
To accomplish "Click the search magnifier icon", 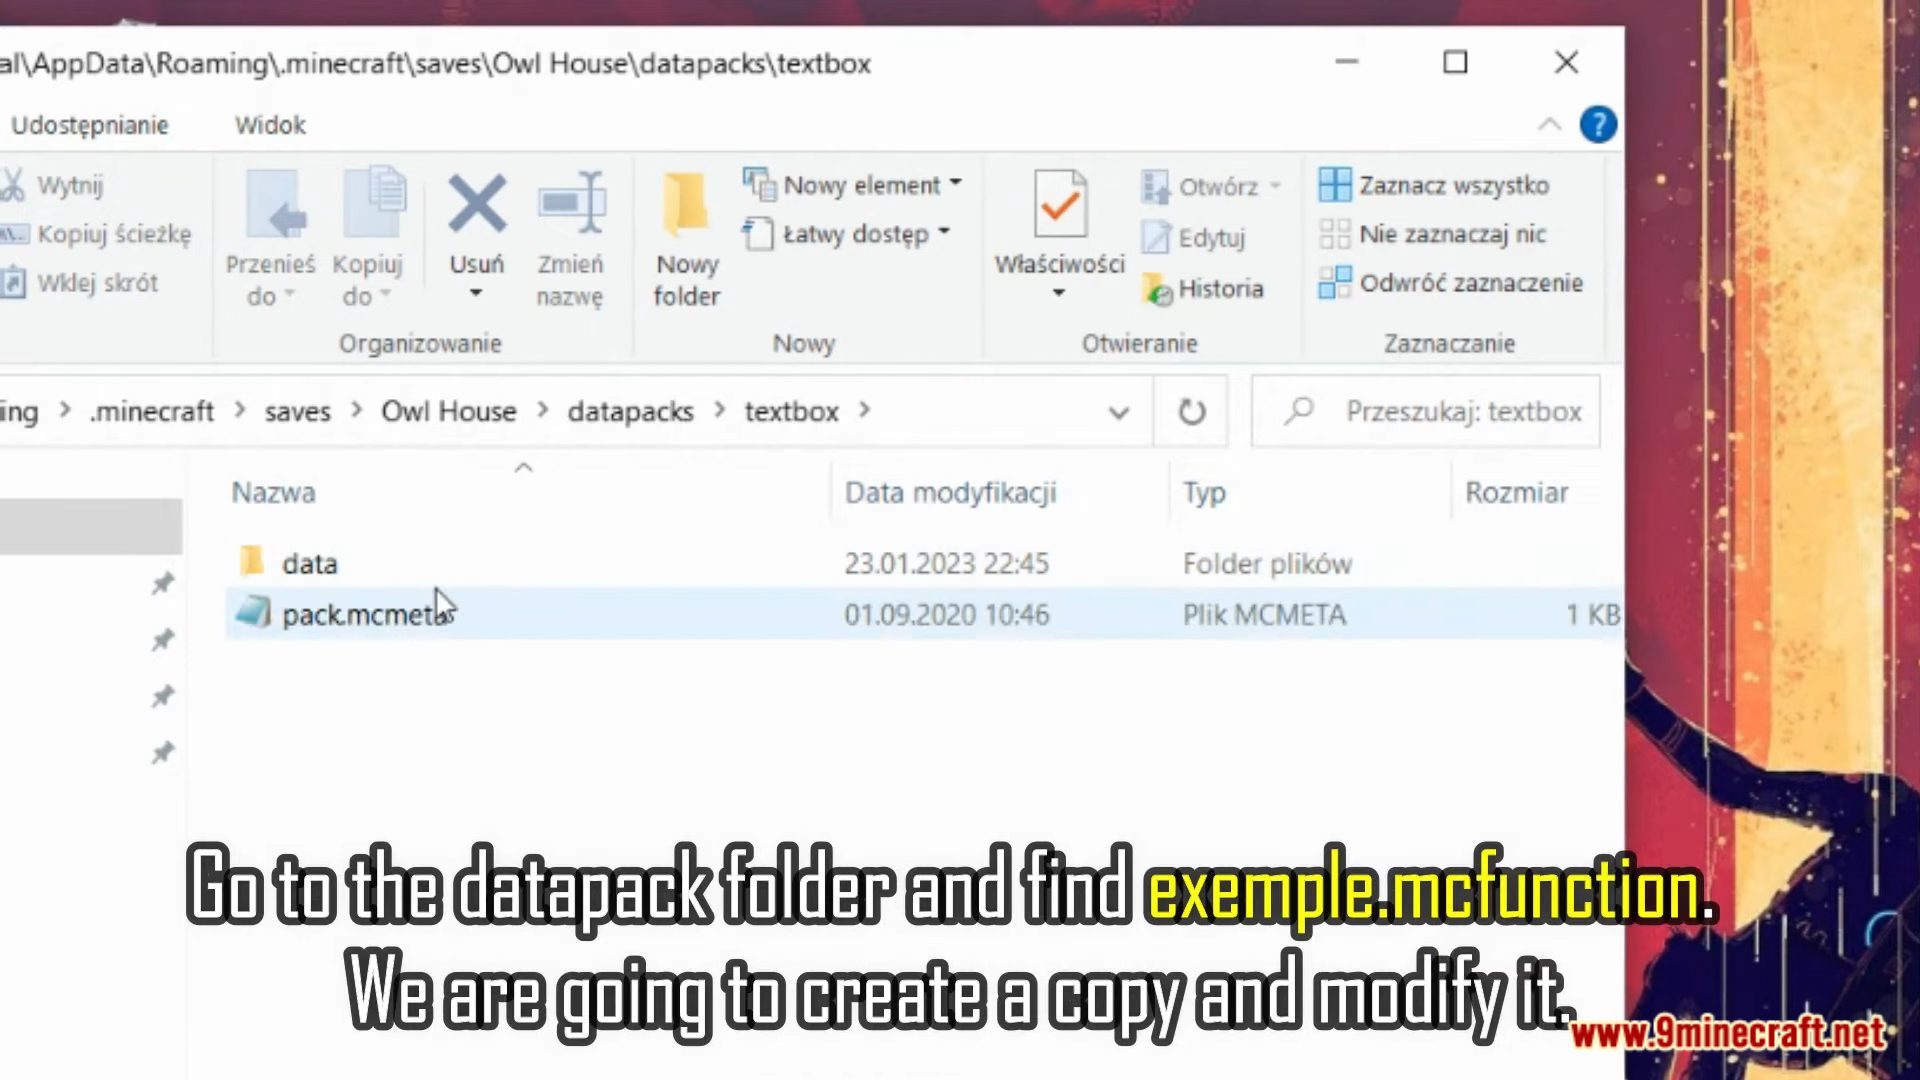I will [x=1298, y=410].
